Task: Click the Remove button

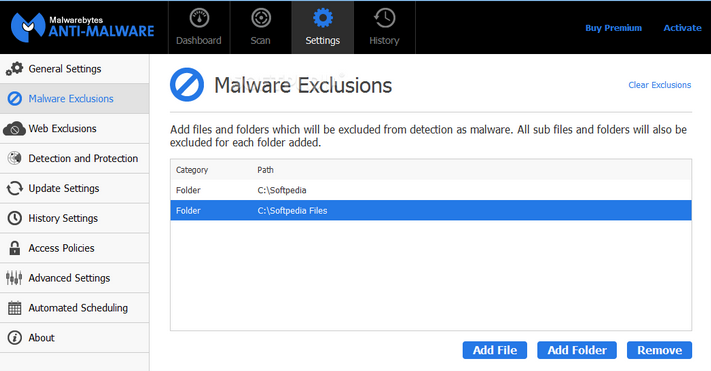Action: coord(659,350)
